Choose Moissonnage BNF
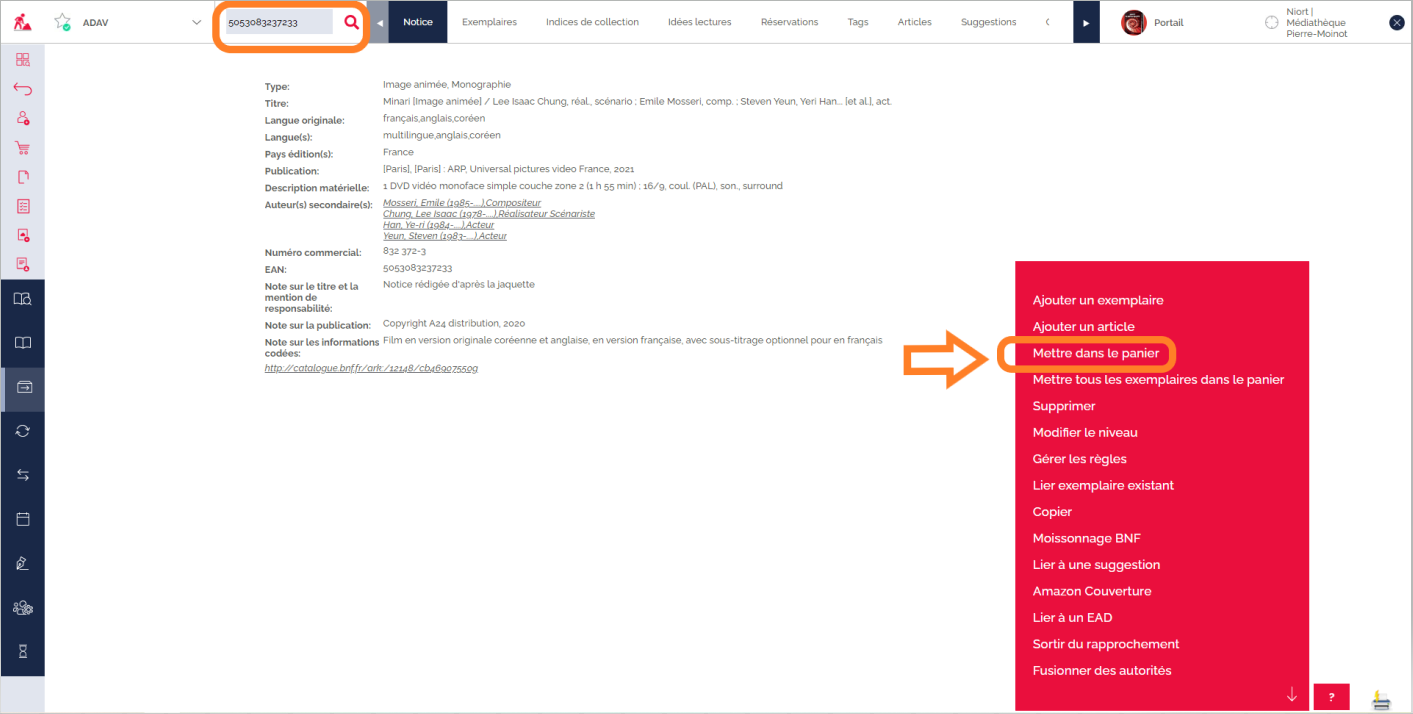 pos(1086,538)
